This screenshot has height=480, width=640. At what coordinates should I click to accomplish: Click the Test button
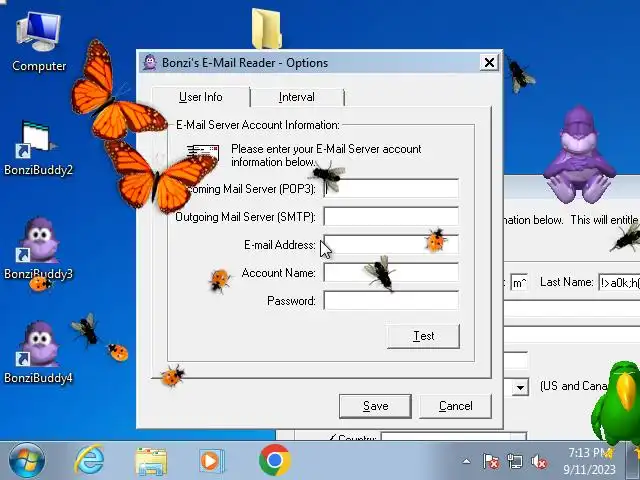click(423, 336)
